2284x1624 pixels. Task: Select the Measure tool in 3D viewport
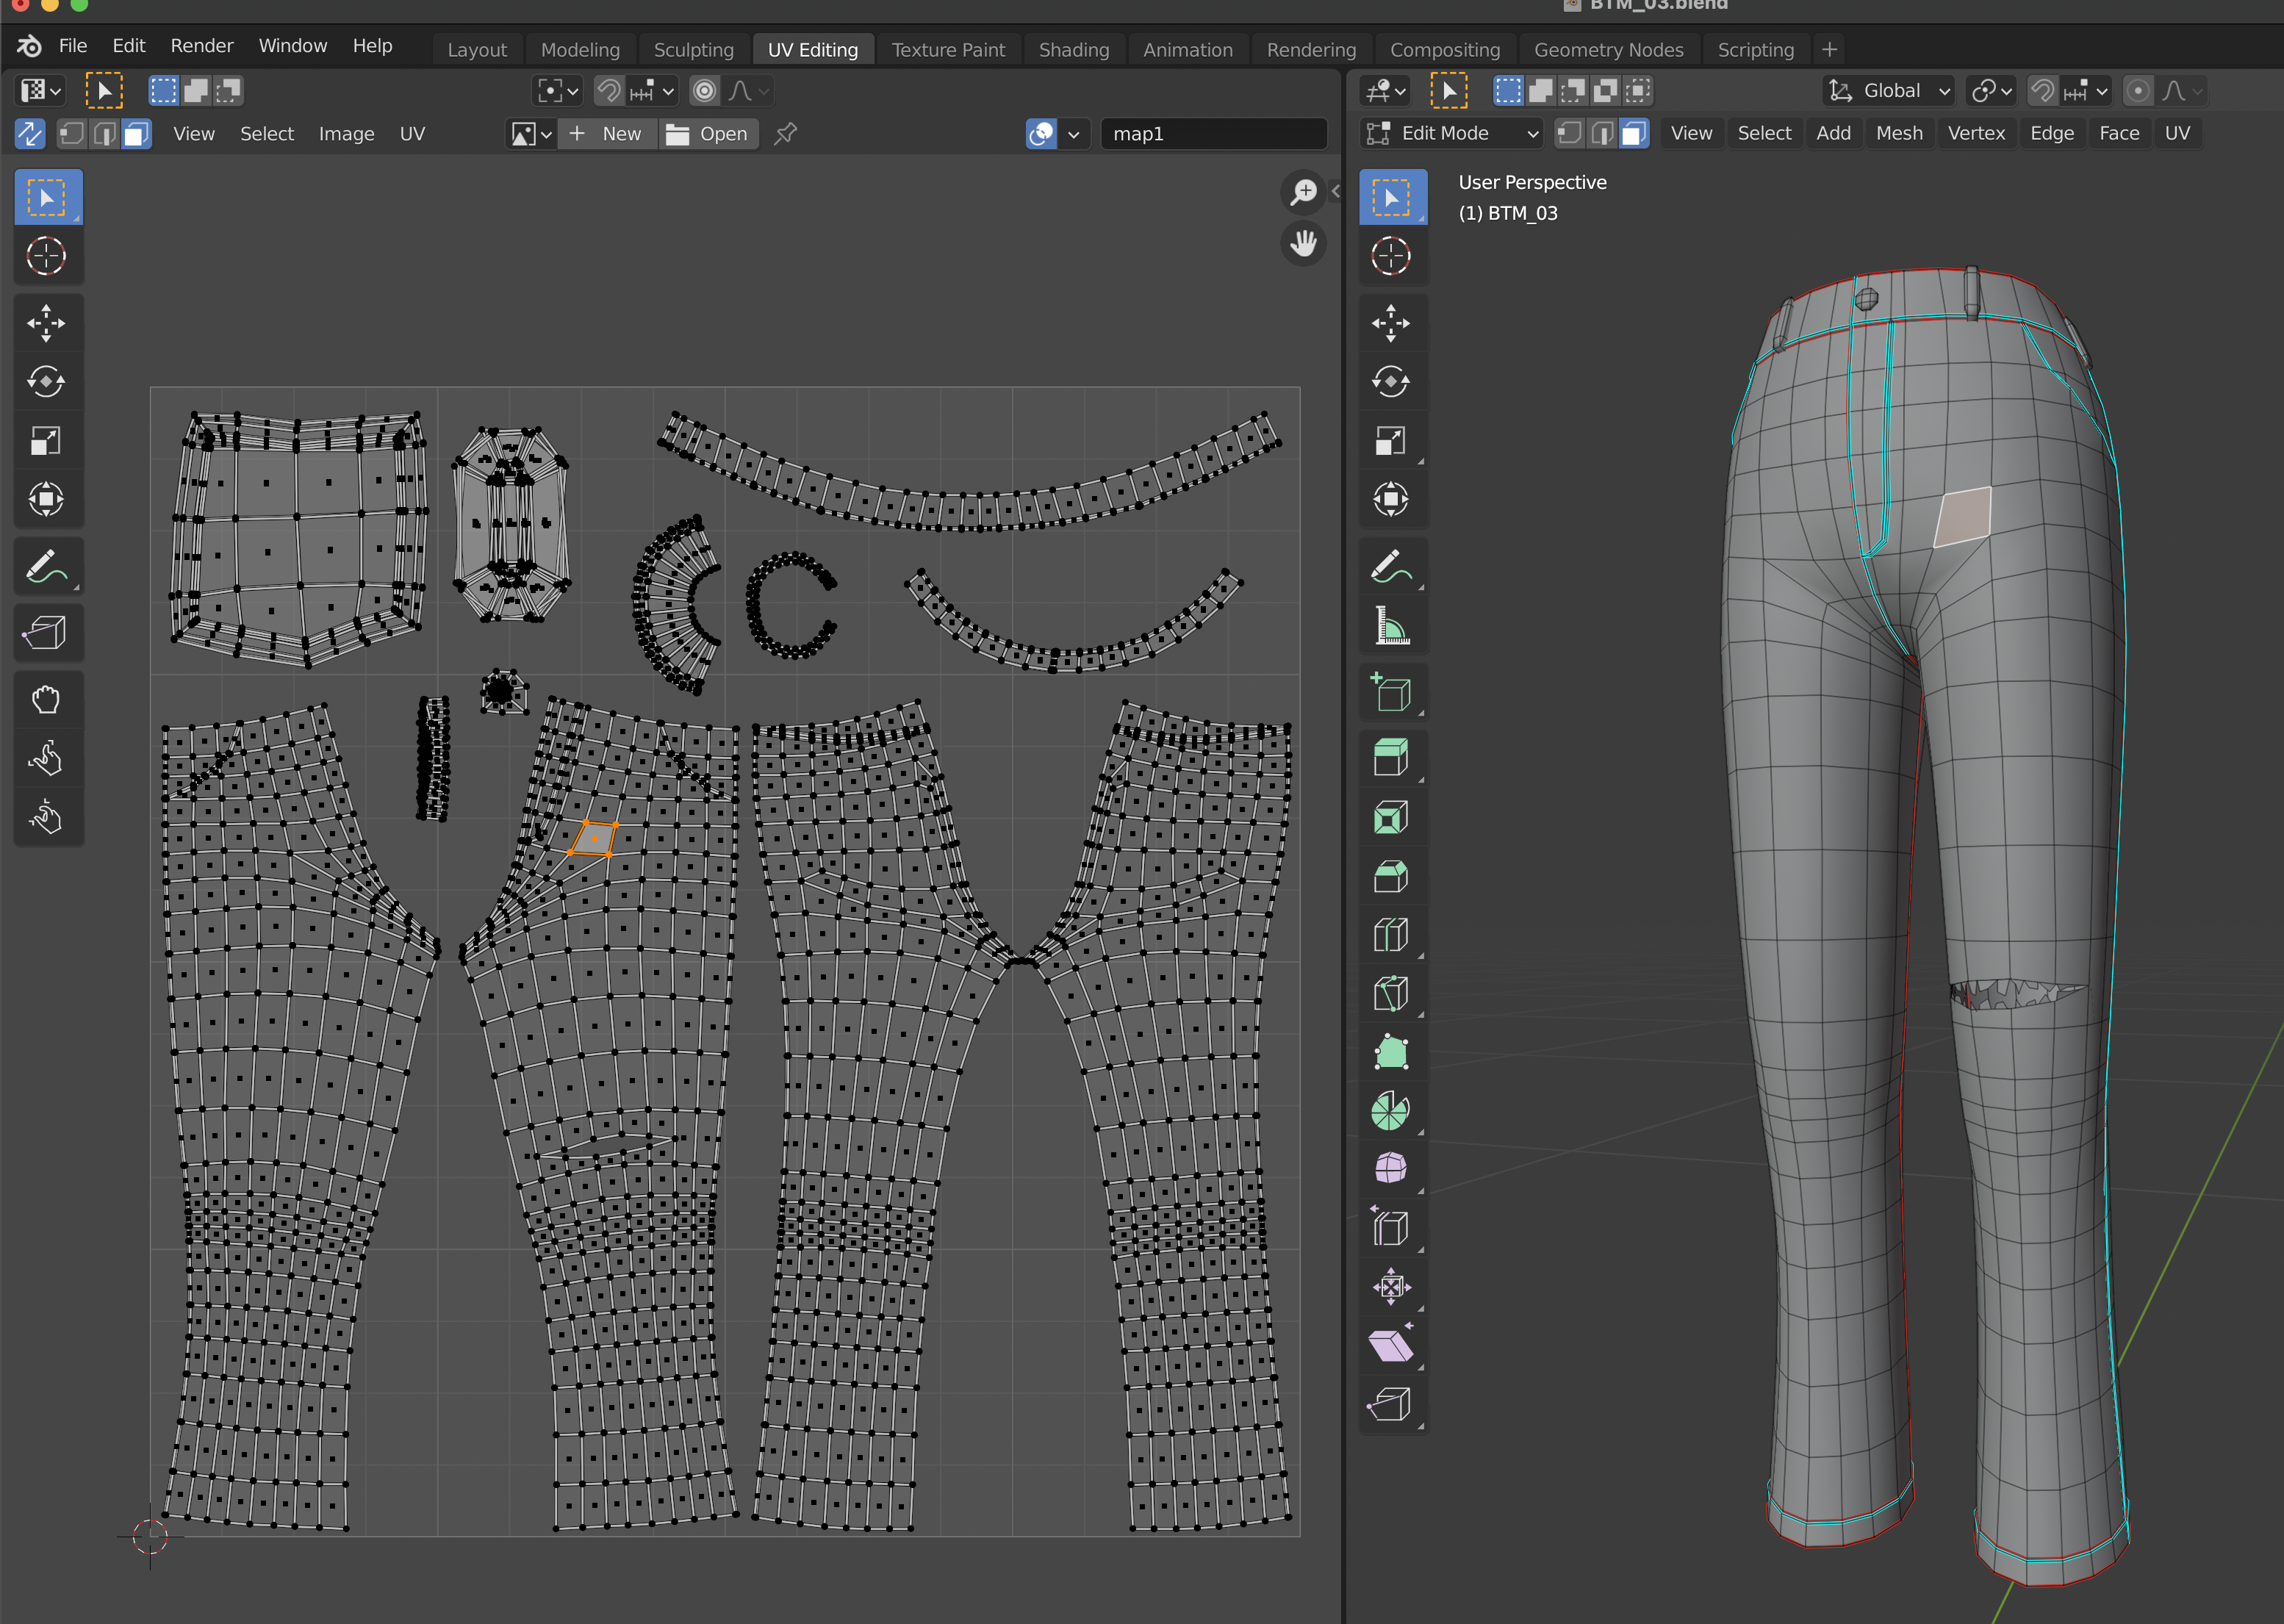click(1392, 626)
